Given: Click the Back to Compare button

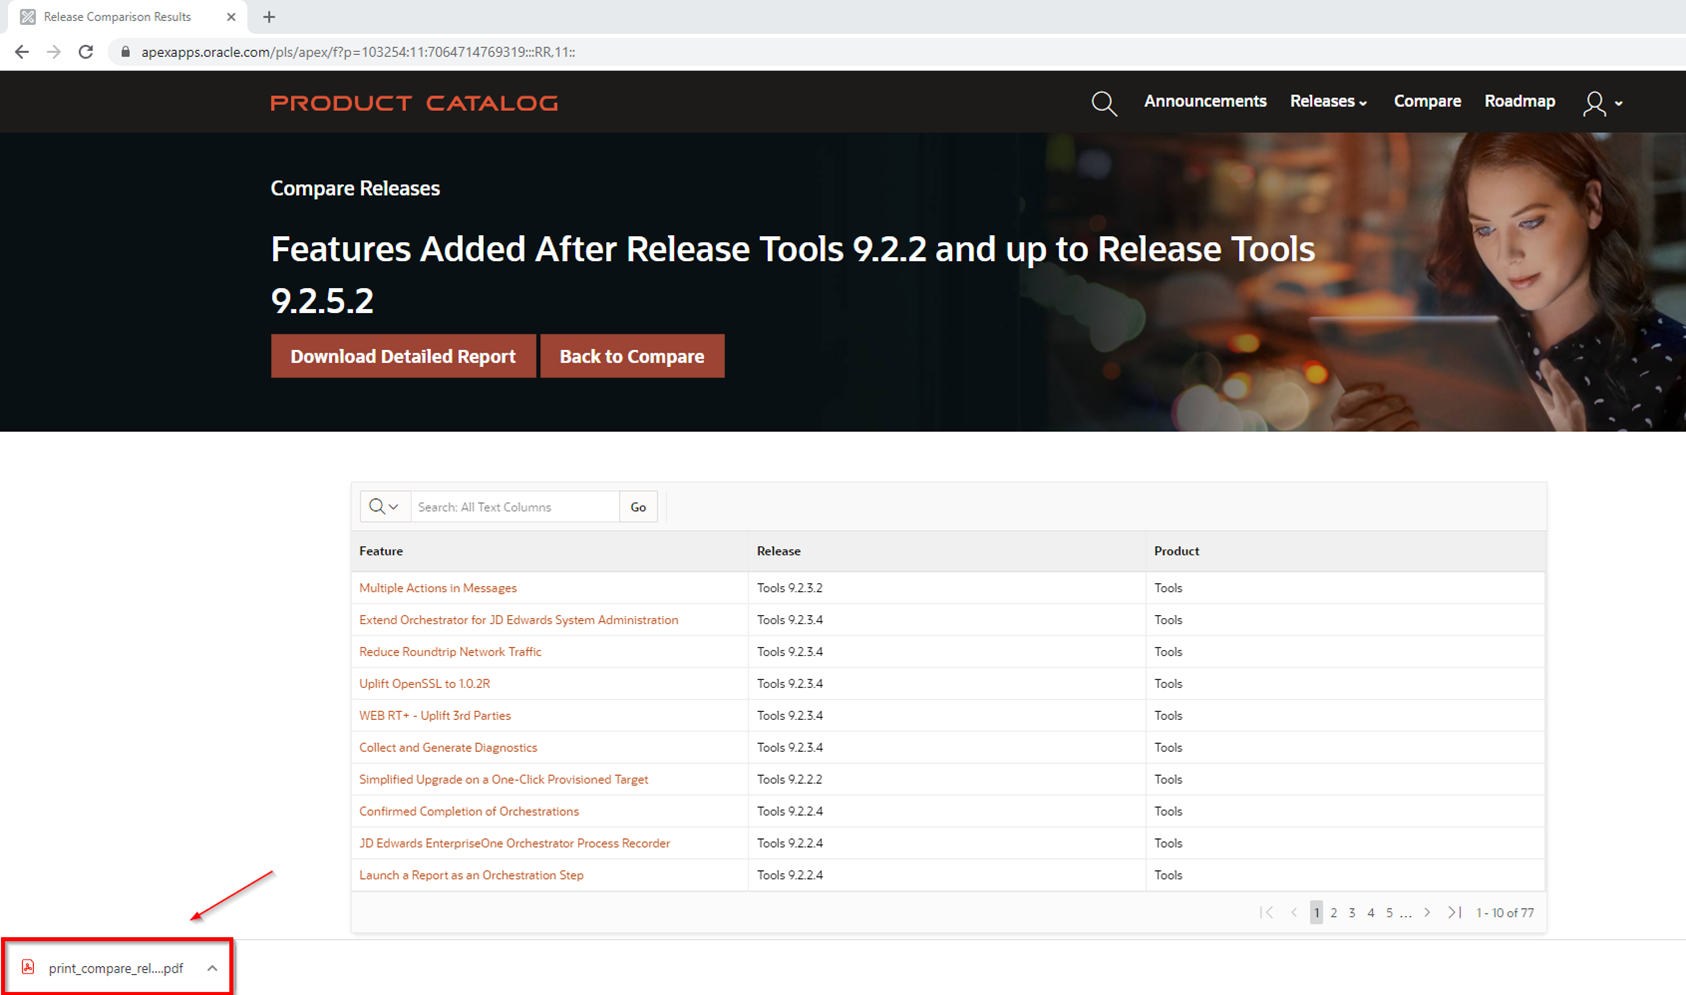Looking at the screenshot, I should click(632, 356).
